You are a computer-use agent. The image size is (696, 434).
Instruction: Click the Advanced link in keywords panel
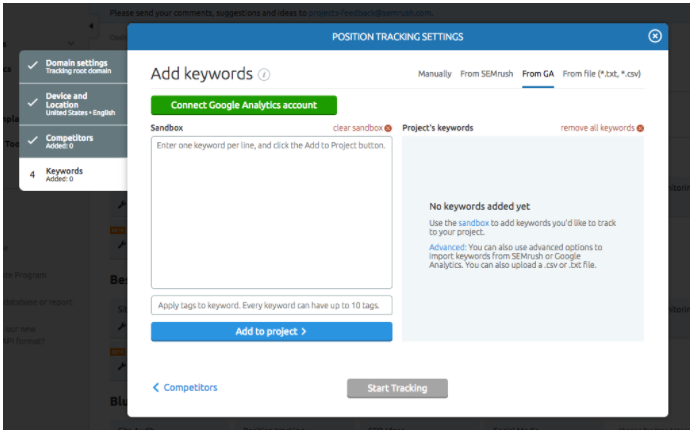tap(447, 247)
